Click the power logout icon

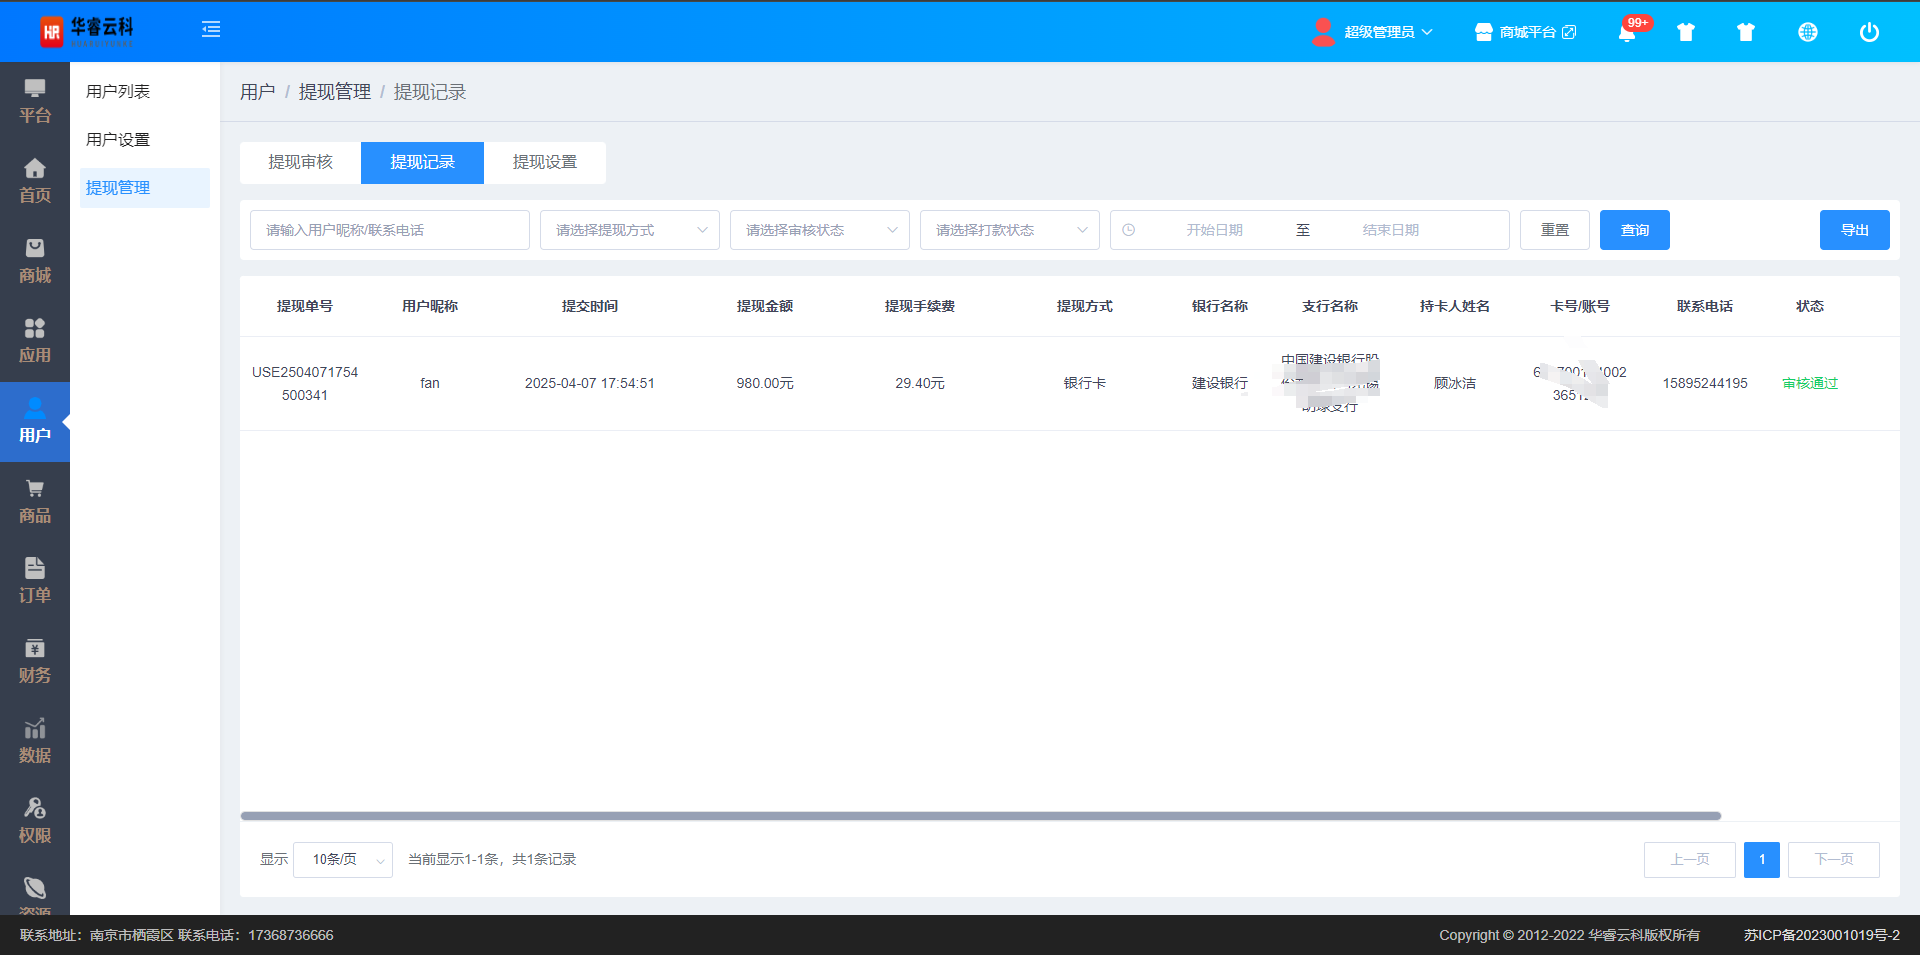tap(1868, 32)
